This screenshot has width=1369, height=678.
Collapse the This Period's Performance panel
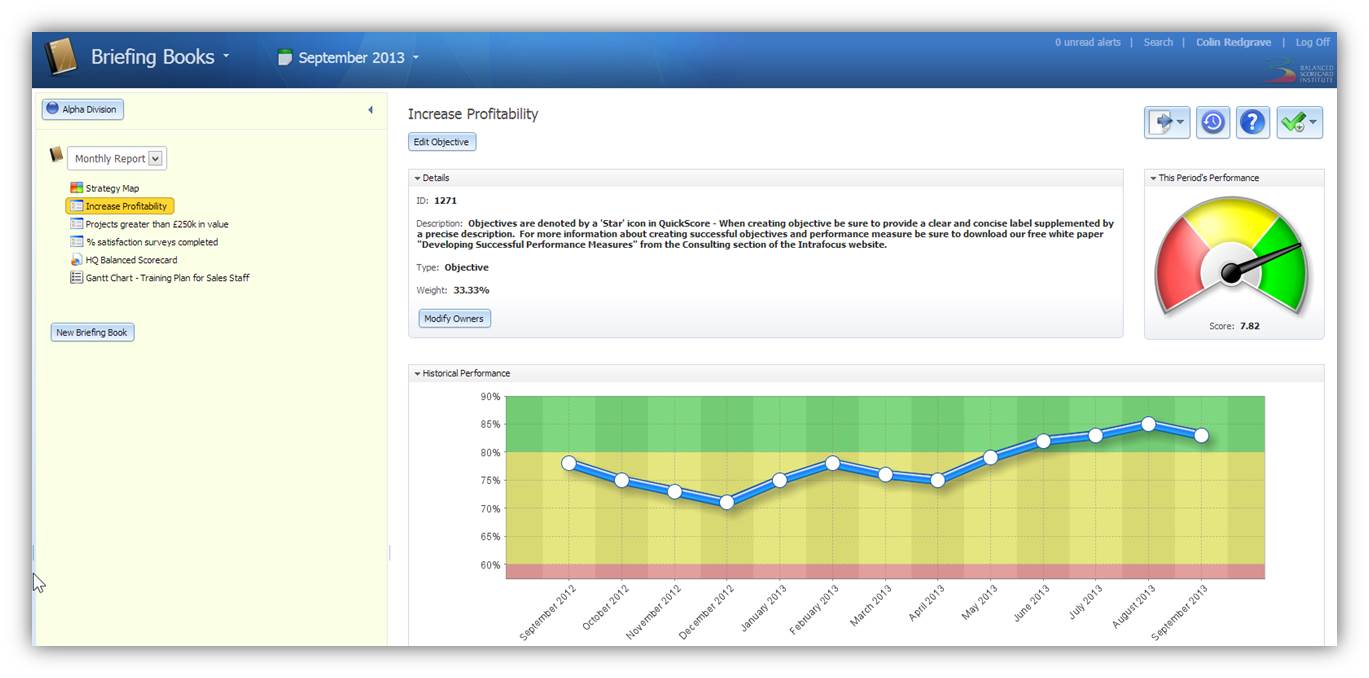tap(1153, 178)
